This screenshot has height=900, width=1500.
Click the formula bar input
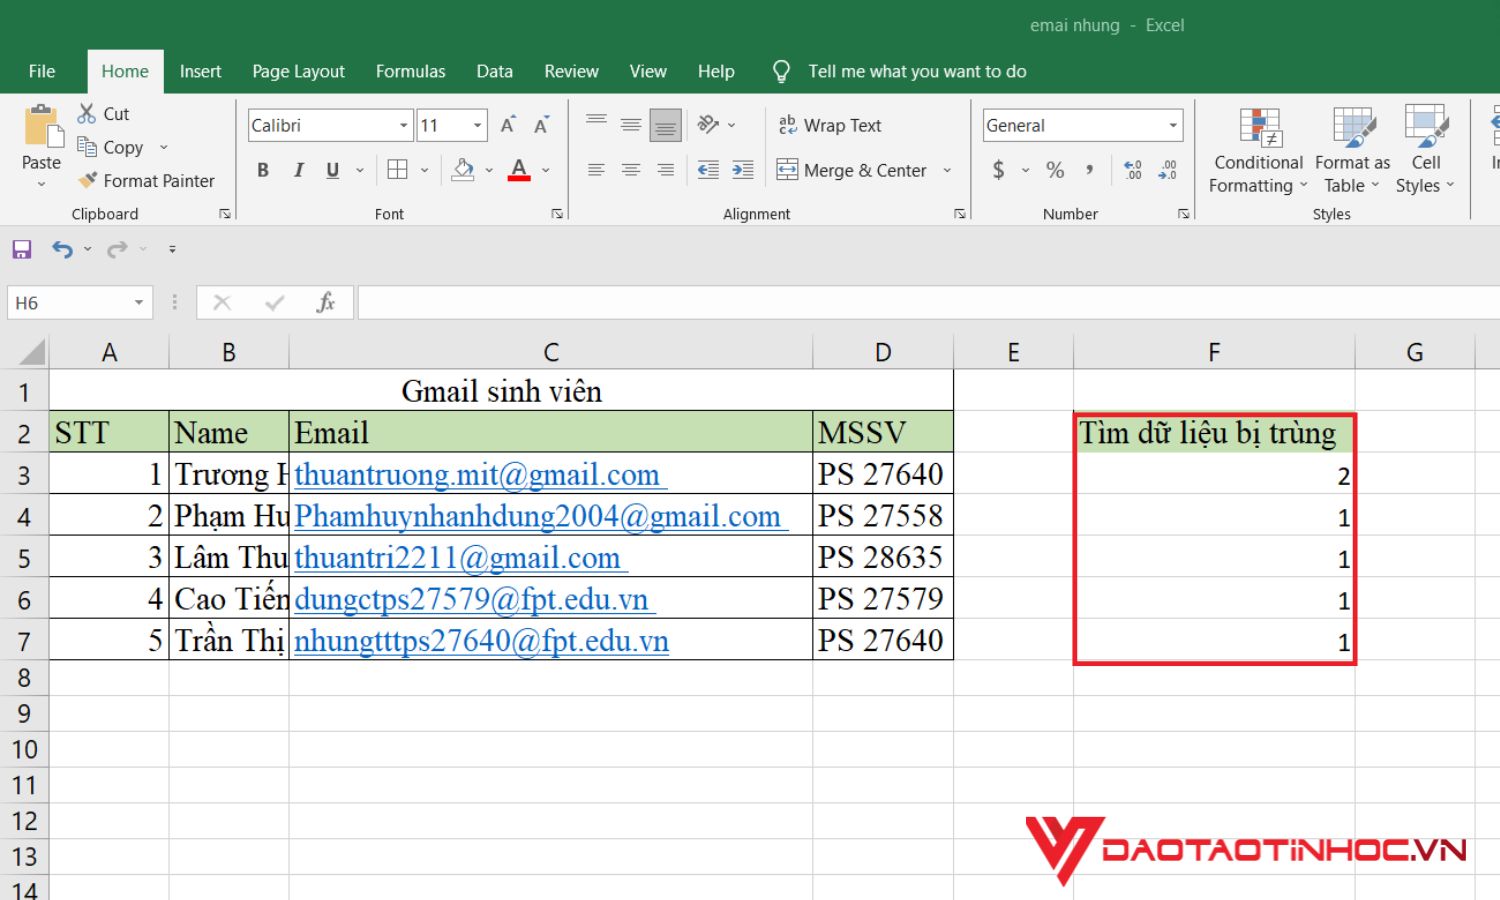tap(928, 303)
